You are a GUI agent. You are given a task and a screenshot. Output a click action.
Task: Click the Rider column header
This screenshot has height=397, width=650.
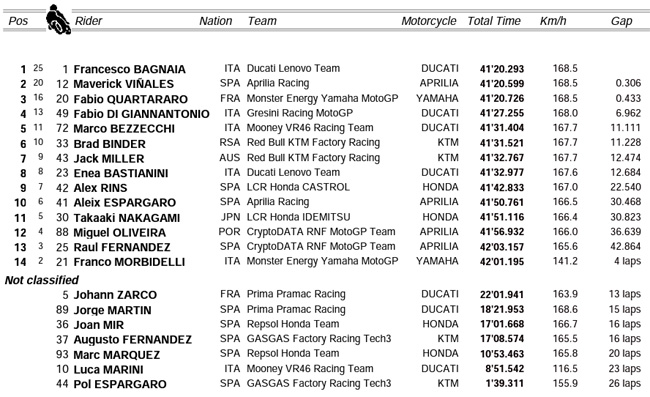[88, 21]
